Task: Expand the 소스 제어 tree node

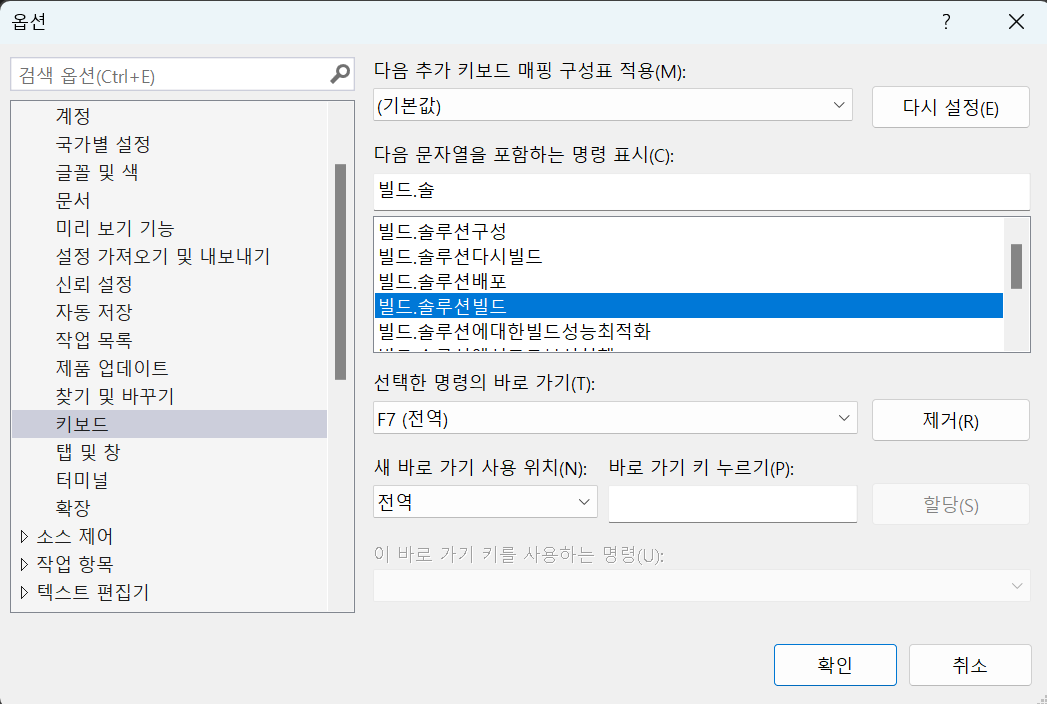Action: 25,536
